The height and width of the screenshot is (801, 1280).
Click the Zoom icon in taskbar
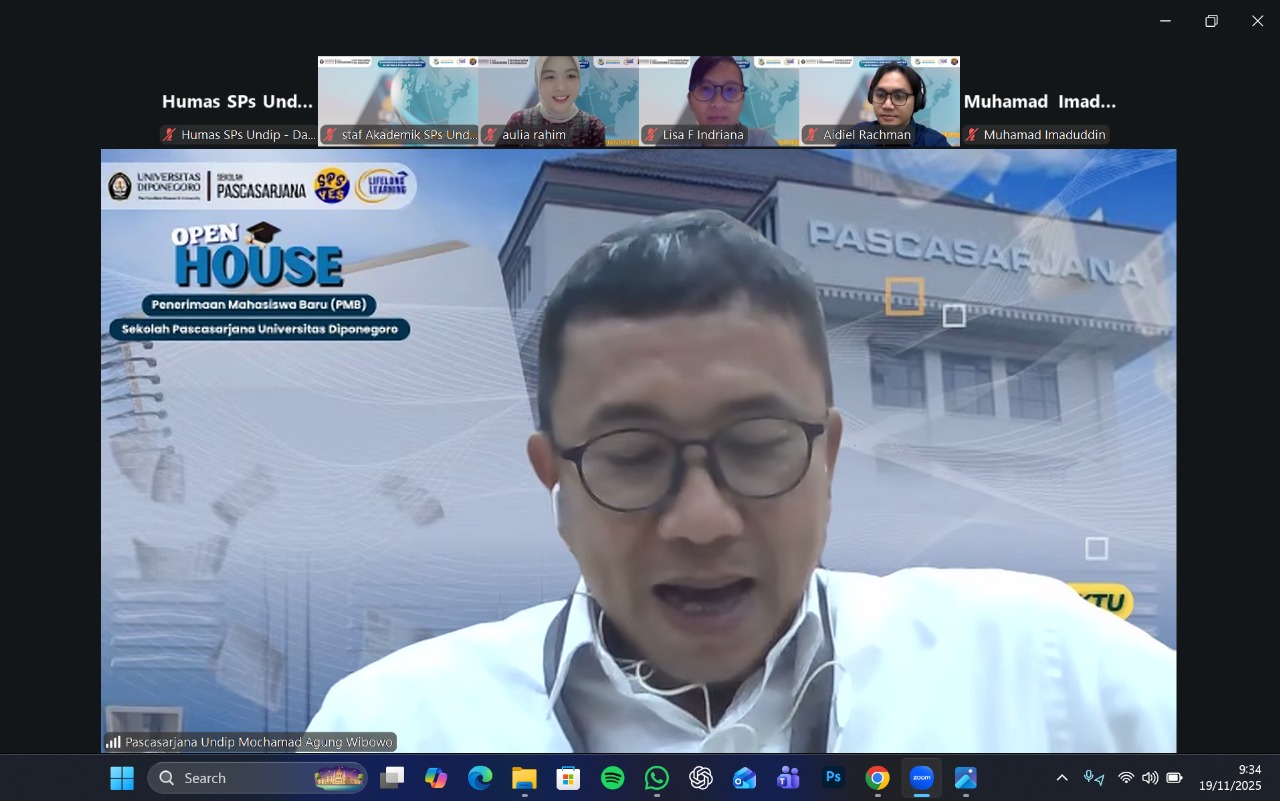click(921, 778)
